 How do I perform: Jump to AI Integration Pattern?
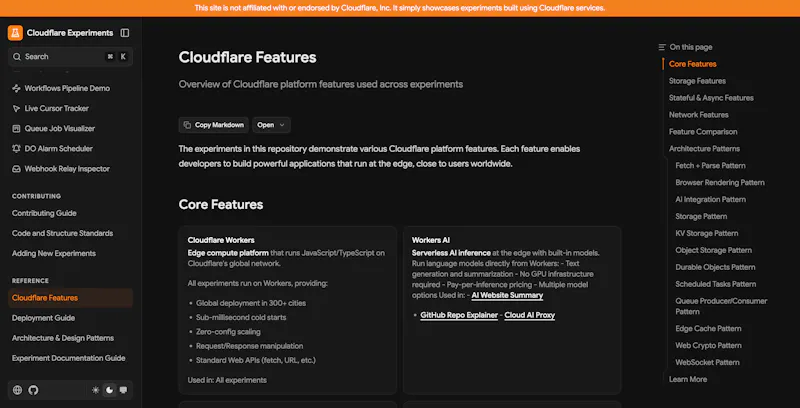click(x=710, y=199)
